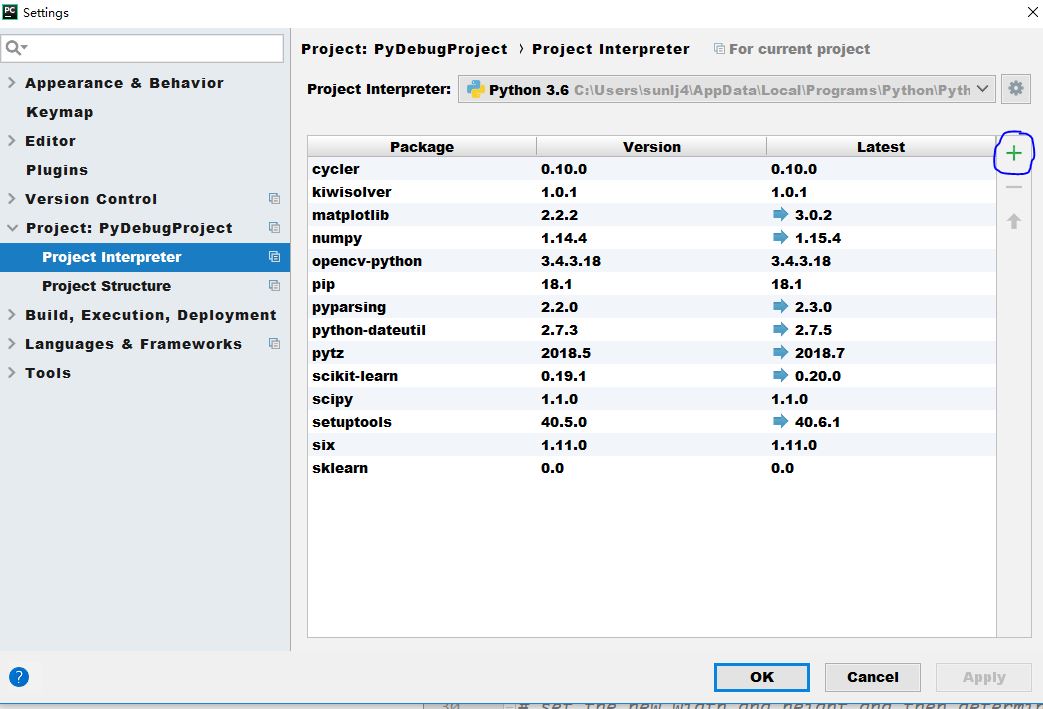The height and width of the screenshot is (709, 1043).
Task: Select the setuptools package name
Action: [x=352, y=422]
